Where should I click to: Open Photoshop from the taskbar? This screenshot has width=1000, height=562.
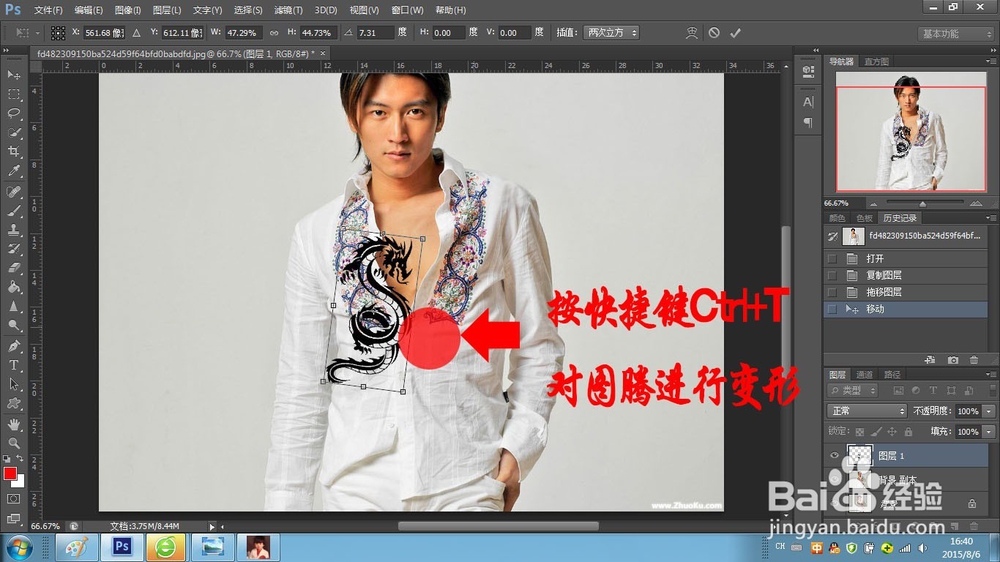tap(121, 547)
